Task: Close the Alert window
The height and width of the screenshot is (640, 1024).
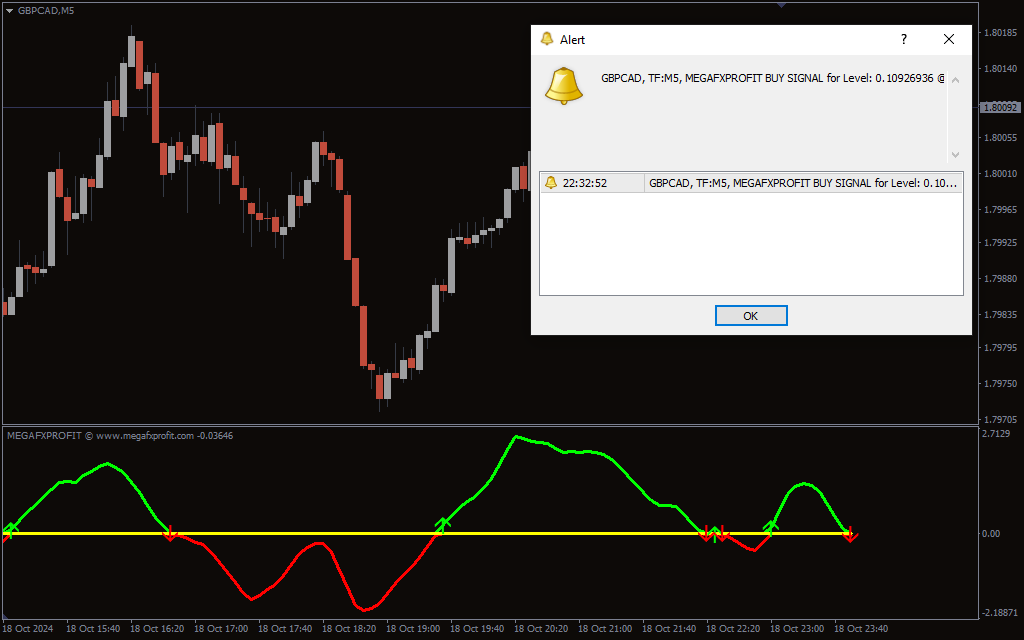Action: [948, 39]
